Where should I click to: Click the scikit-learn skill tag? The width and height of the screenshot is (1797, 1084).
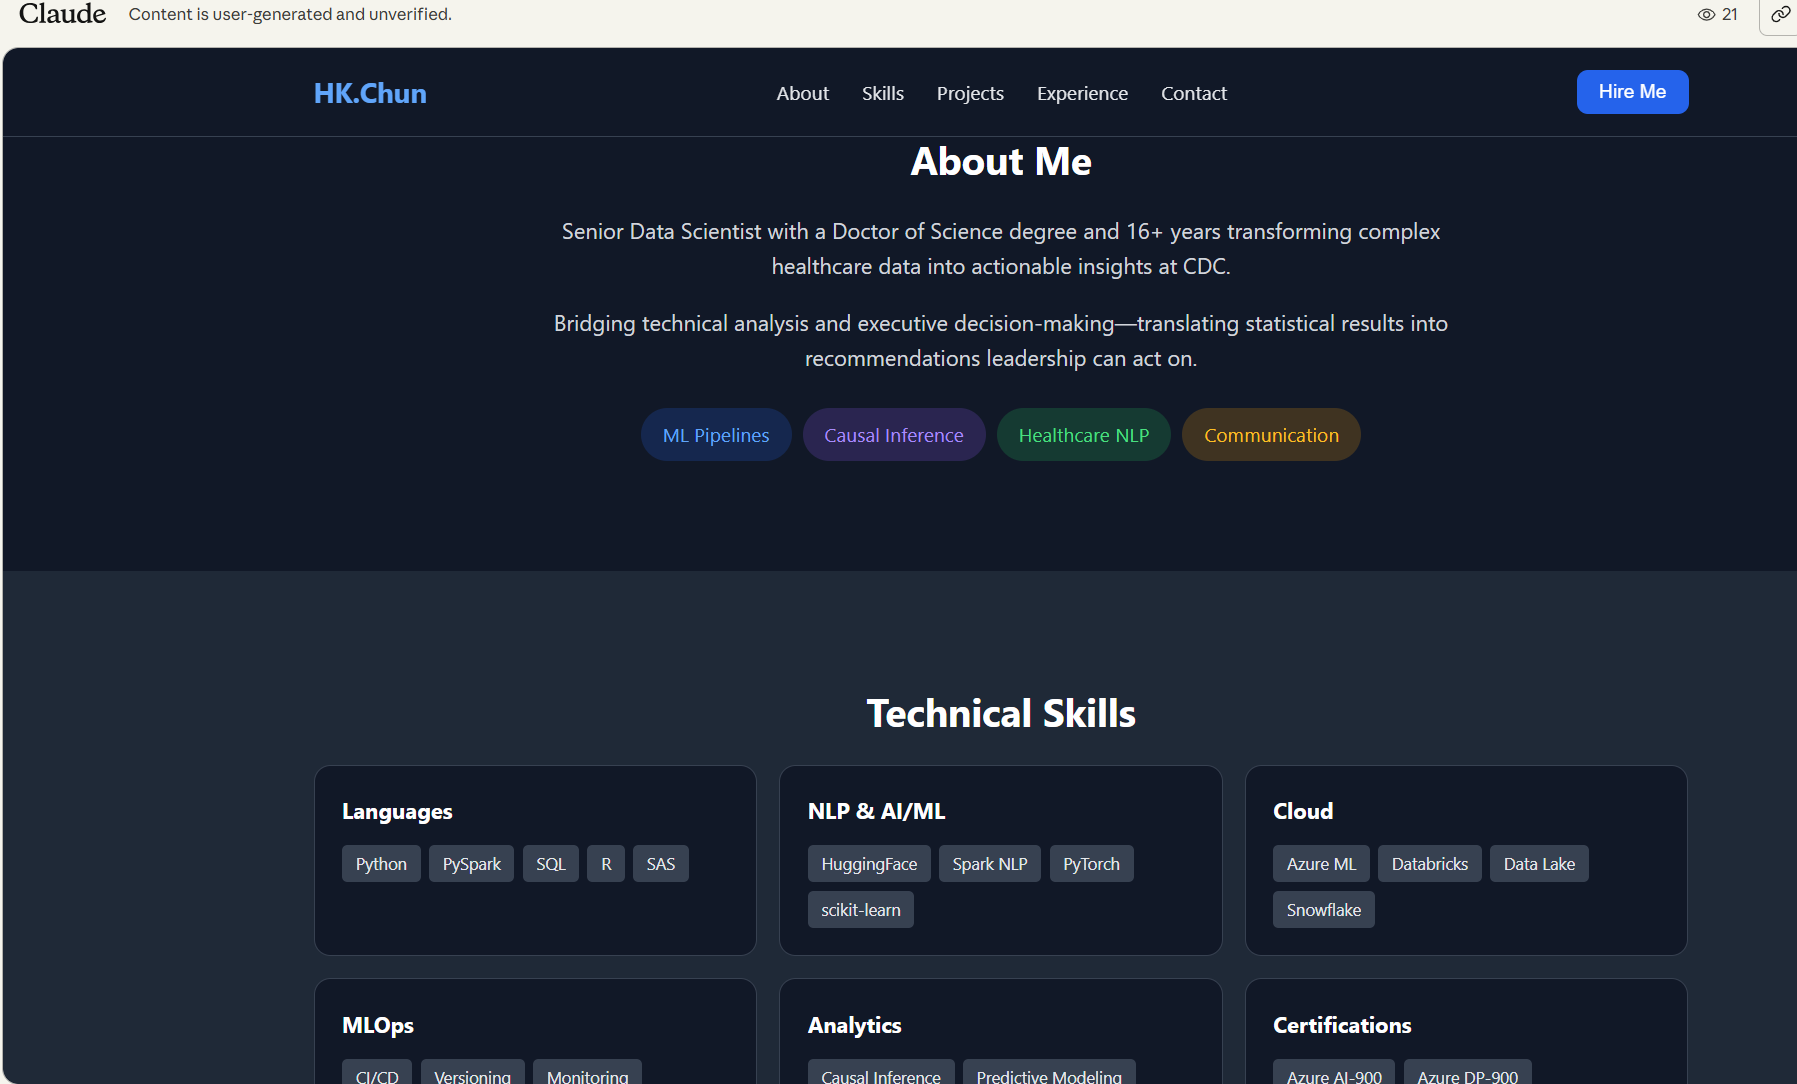tap(861, 910)
